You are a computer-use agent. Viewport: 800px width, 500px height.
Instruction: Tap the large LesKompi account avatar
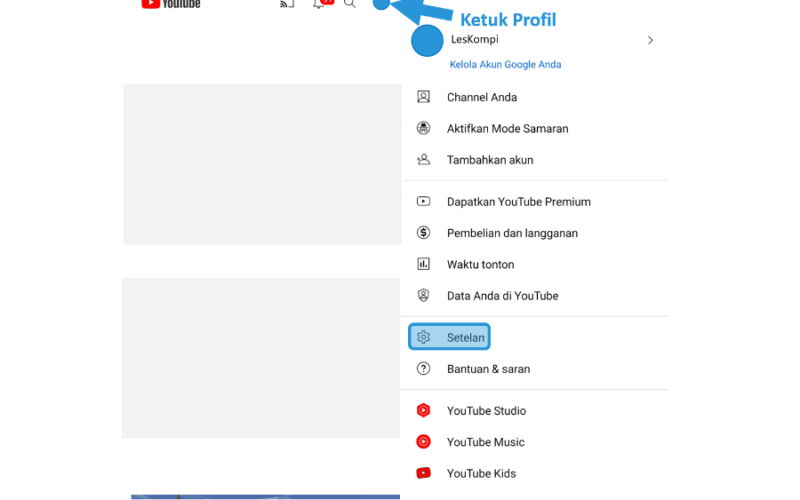point(427,40)
